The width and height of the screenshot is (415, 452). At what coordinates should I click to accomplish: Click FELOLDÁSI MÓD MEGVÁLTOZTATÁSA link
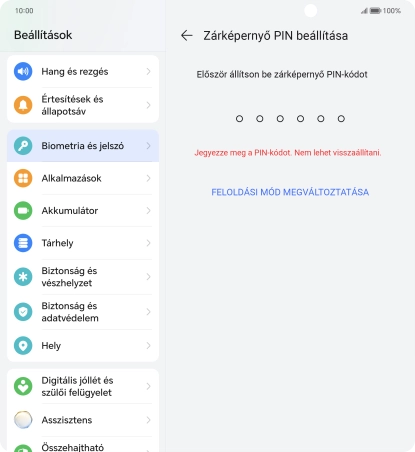click(x=290, y=192)
